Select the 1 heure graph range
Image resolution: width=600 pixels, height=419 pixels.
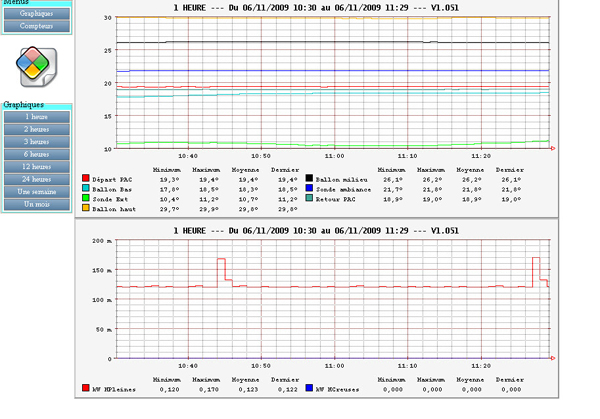coord(36,116)
